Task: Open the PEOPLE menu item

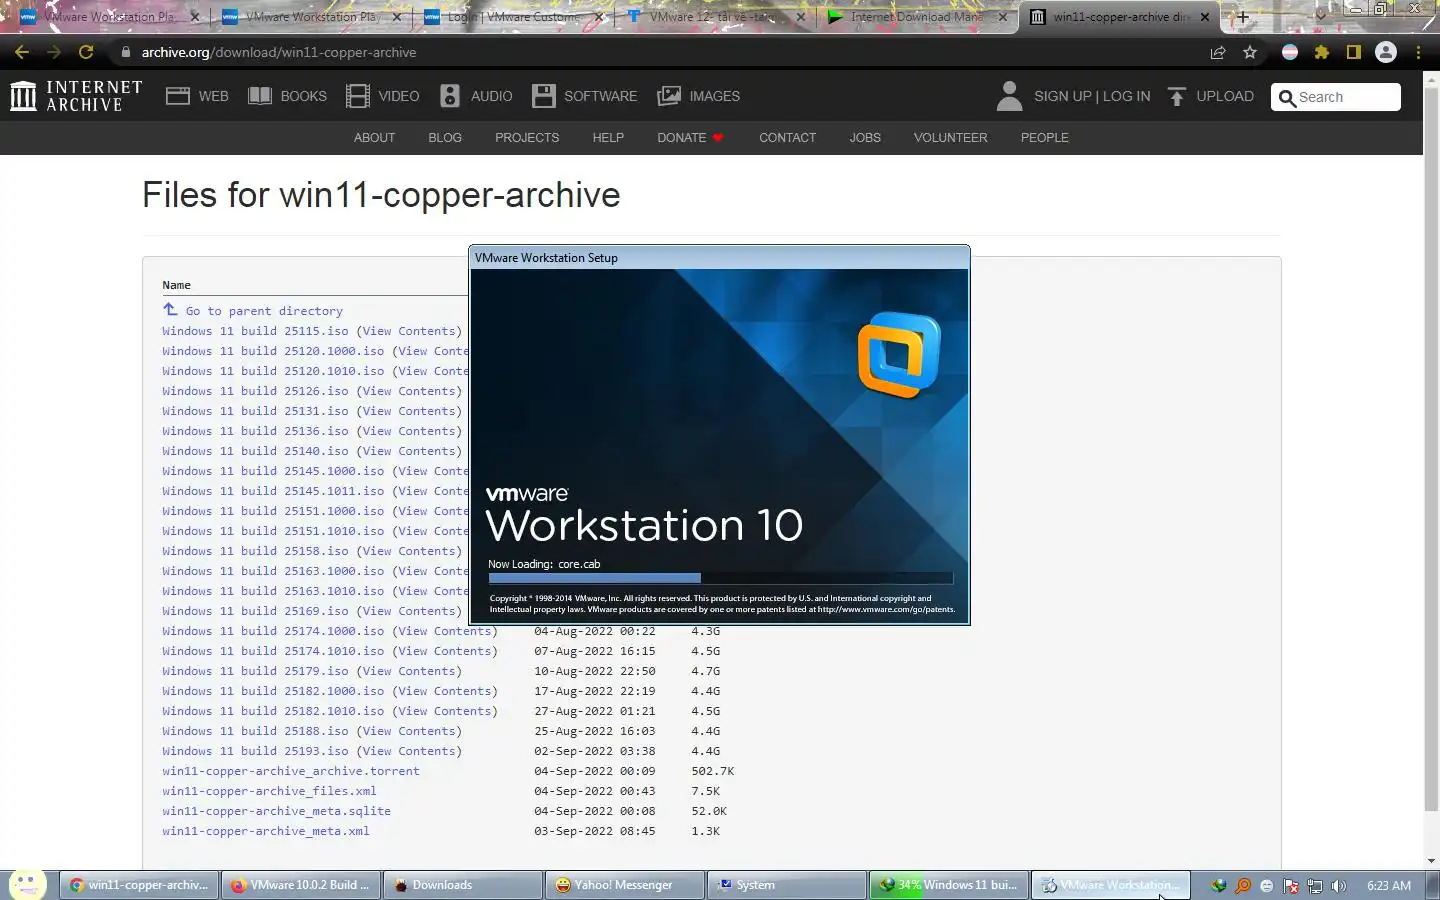Action: pyautogui.click(x=1045, y=138)
